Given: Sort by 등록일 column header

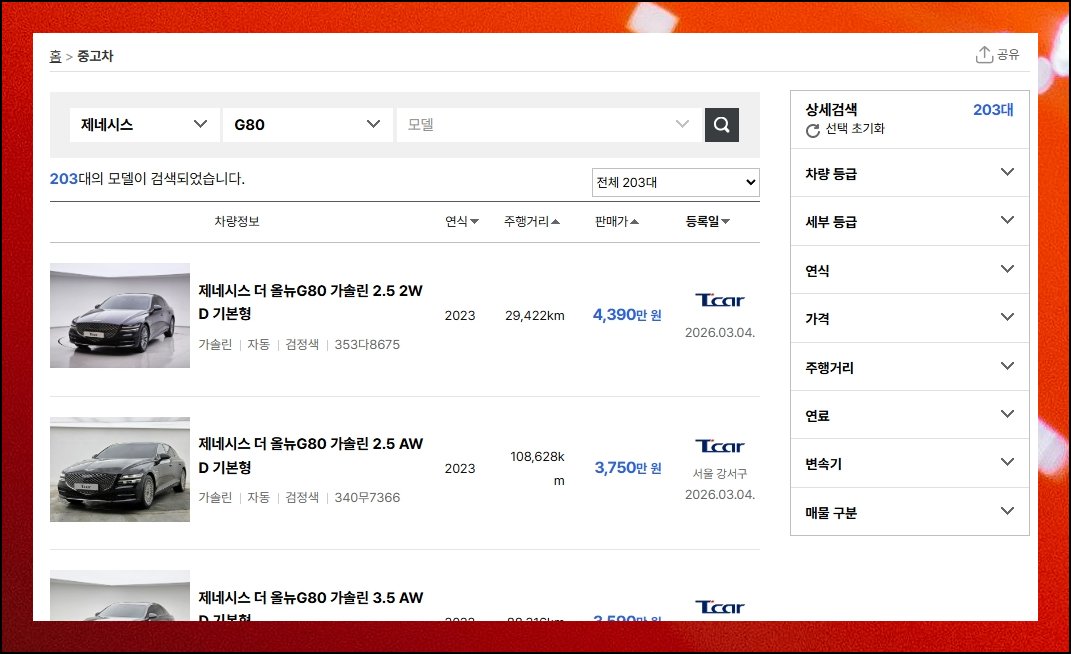Looking at the screenshot, I should coord(708,221).
